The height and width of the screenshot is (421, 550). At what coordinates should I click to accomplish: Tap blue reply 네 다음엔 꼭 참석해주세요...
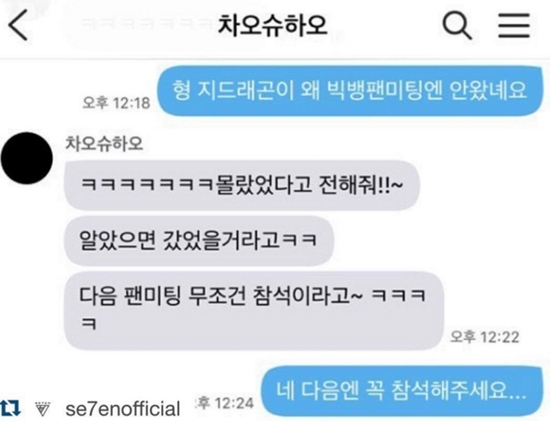[402, 391]
